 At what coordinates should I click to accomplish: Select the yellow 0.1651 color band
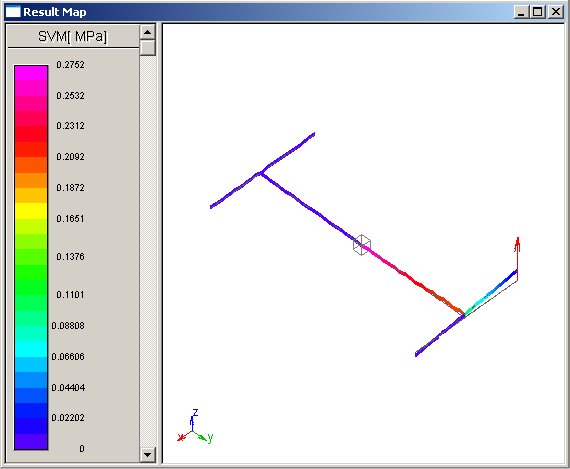coord(31,211)
